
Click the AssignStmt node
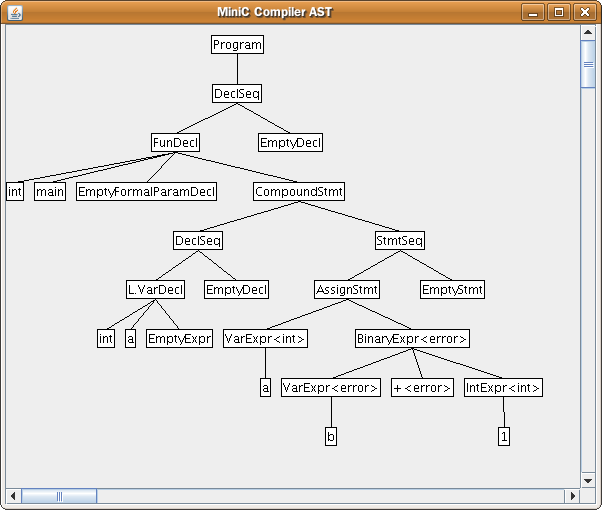click(347, 290)
